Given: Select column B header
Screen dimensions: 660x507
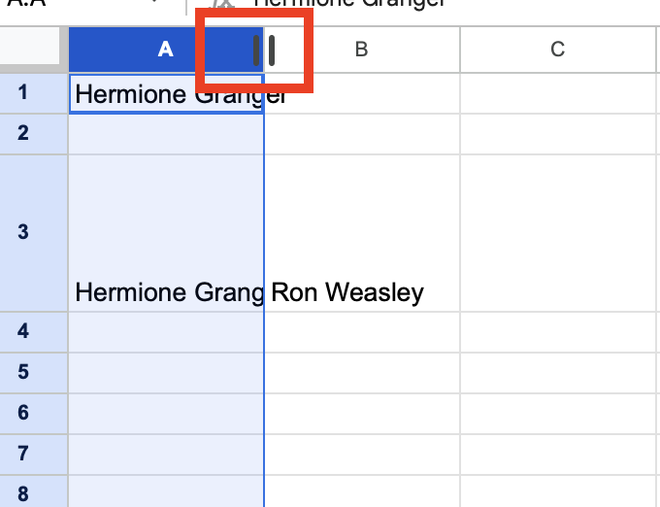Looking at the screenshot, I should point(361,49).
